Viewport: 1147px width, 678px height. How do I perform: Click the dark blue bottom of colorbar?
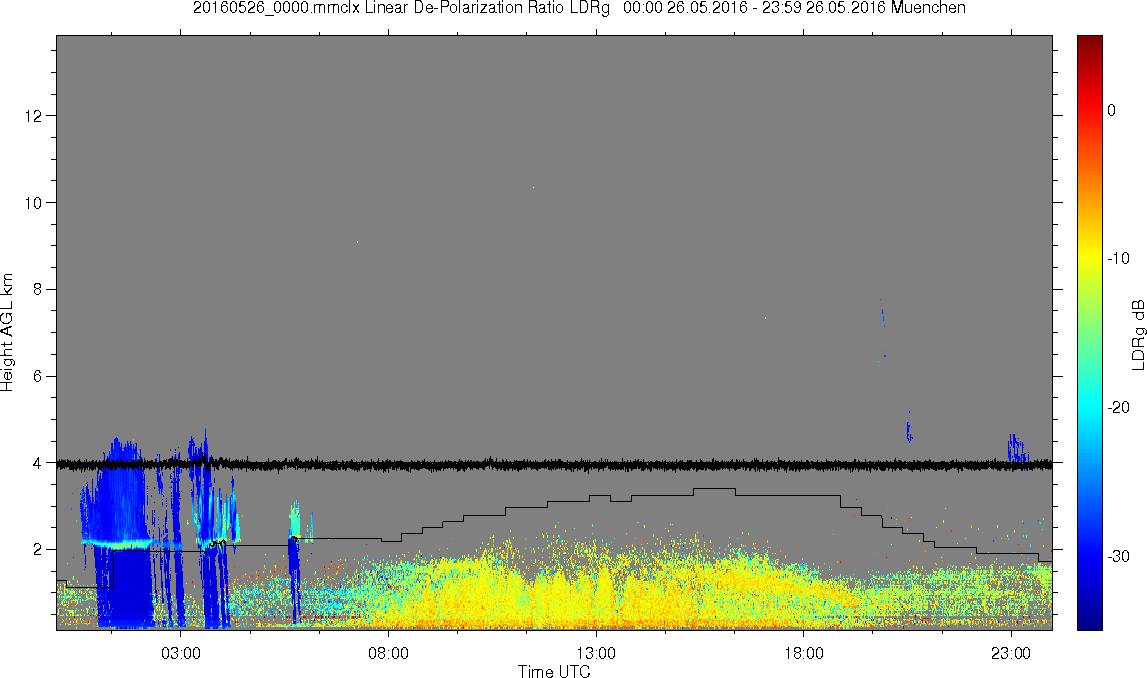(1089, 618)
